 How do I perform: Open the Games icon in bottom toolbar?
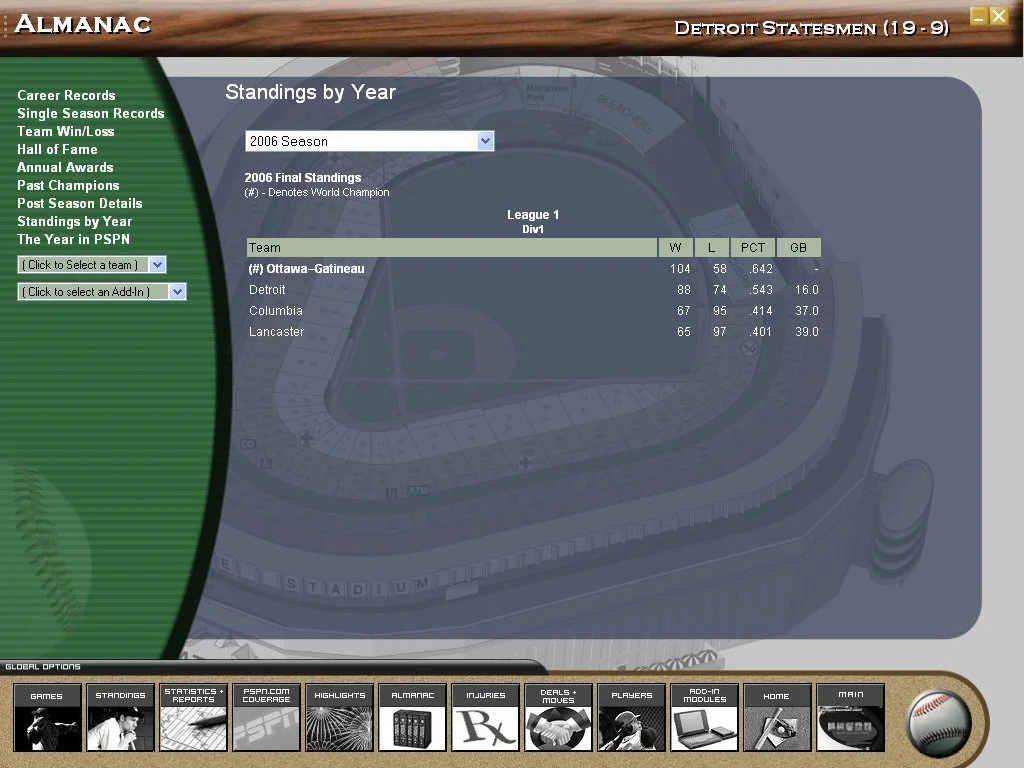pyautogui.click(x=47, y=717)
